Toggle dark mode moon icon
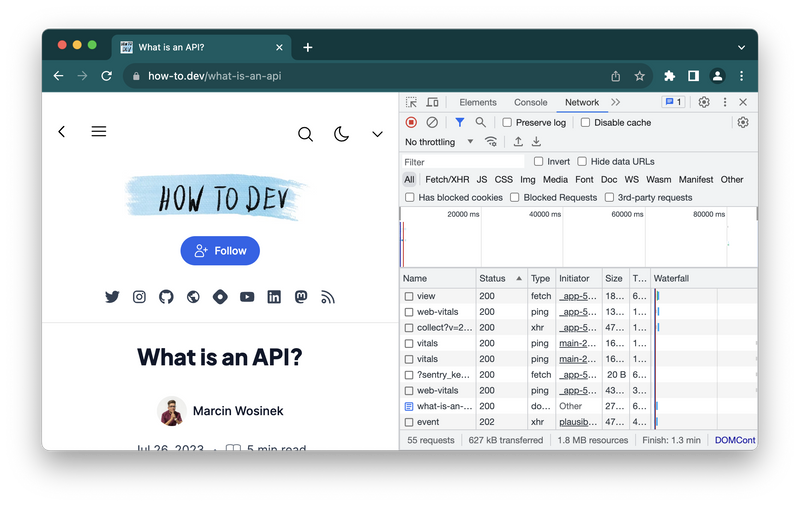This screenshot has height=506, width=800. (341, 133)
